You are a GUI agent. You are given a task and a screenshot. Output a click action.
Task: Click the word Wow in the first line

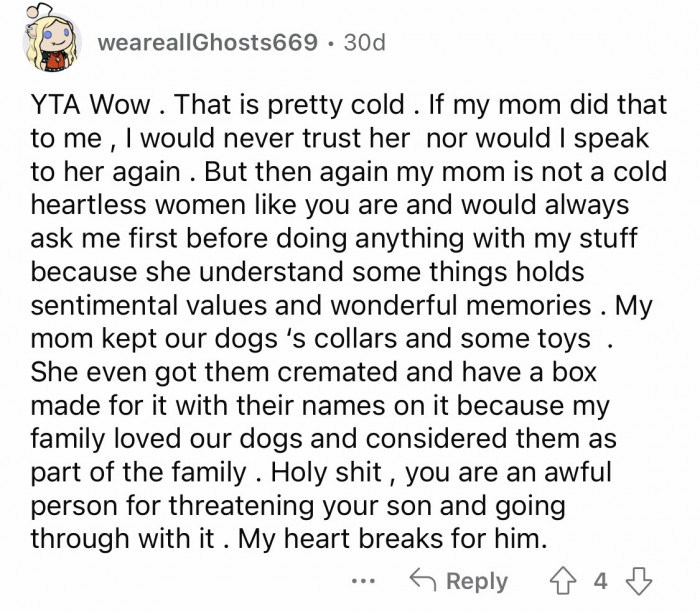122,106
